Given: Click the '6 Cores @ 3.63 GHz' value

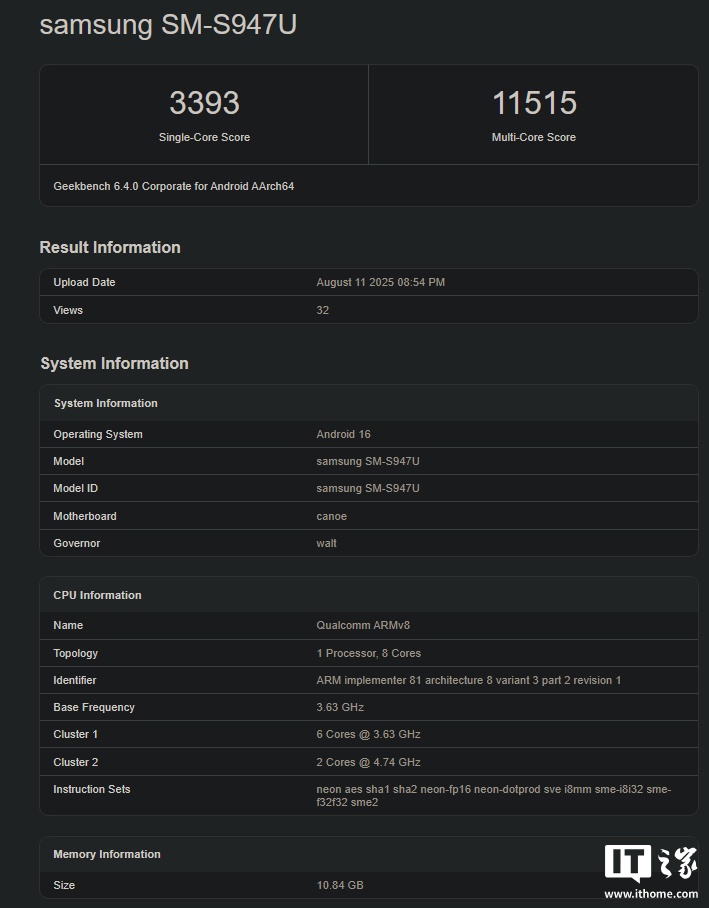Looking at the screenshot, I should pyautogui.click(x=368, y=734).
